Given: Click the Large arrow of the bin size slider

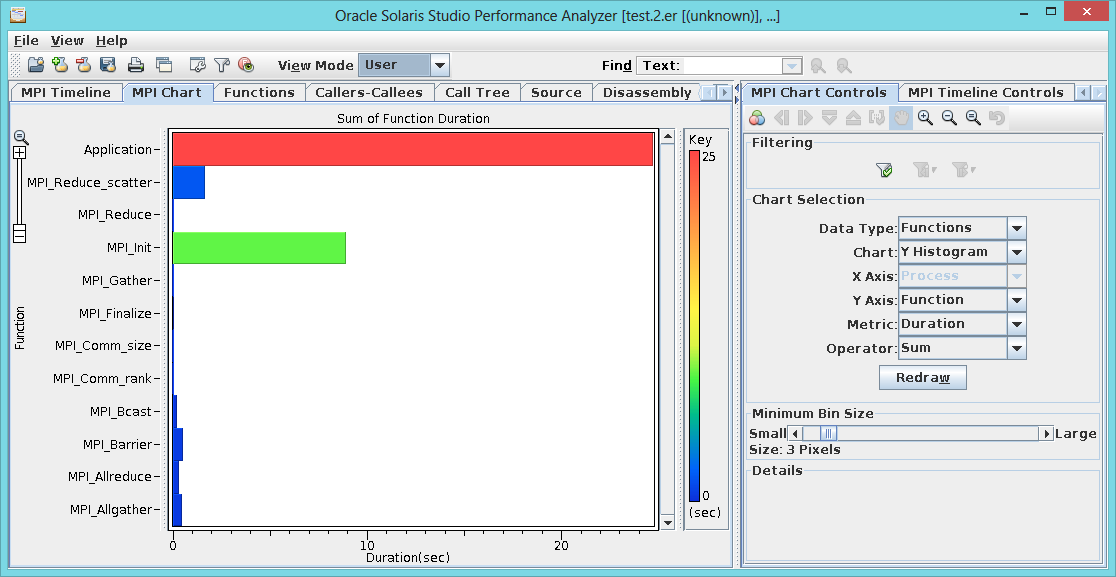Looking at the screenshot, I should 1046,433.
